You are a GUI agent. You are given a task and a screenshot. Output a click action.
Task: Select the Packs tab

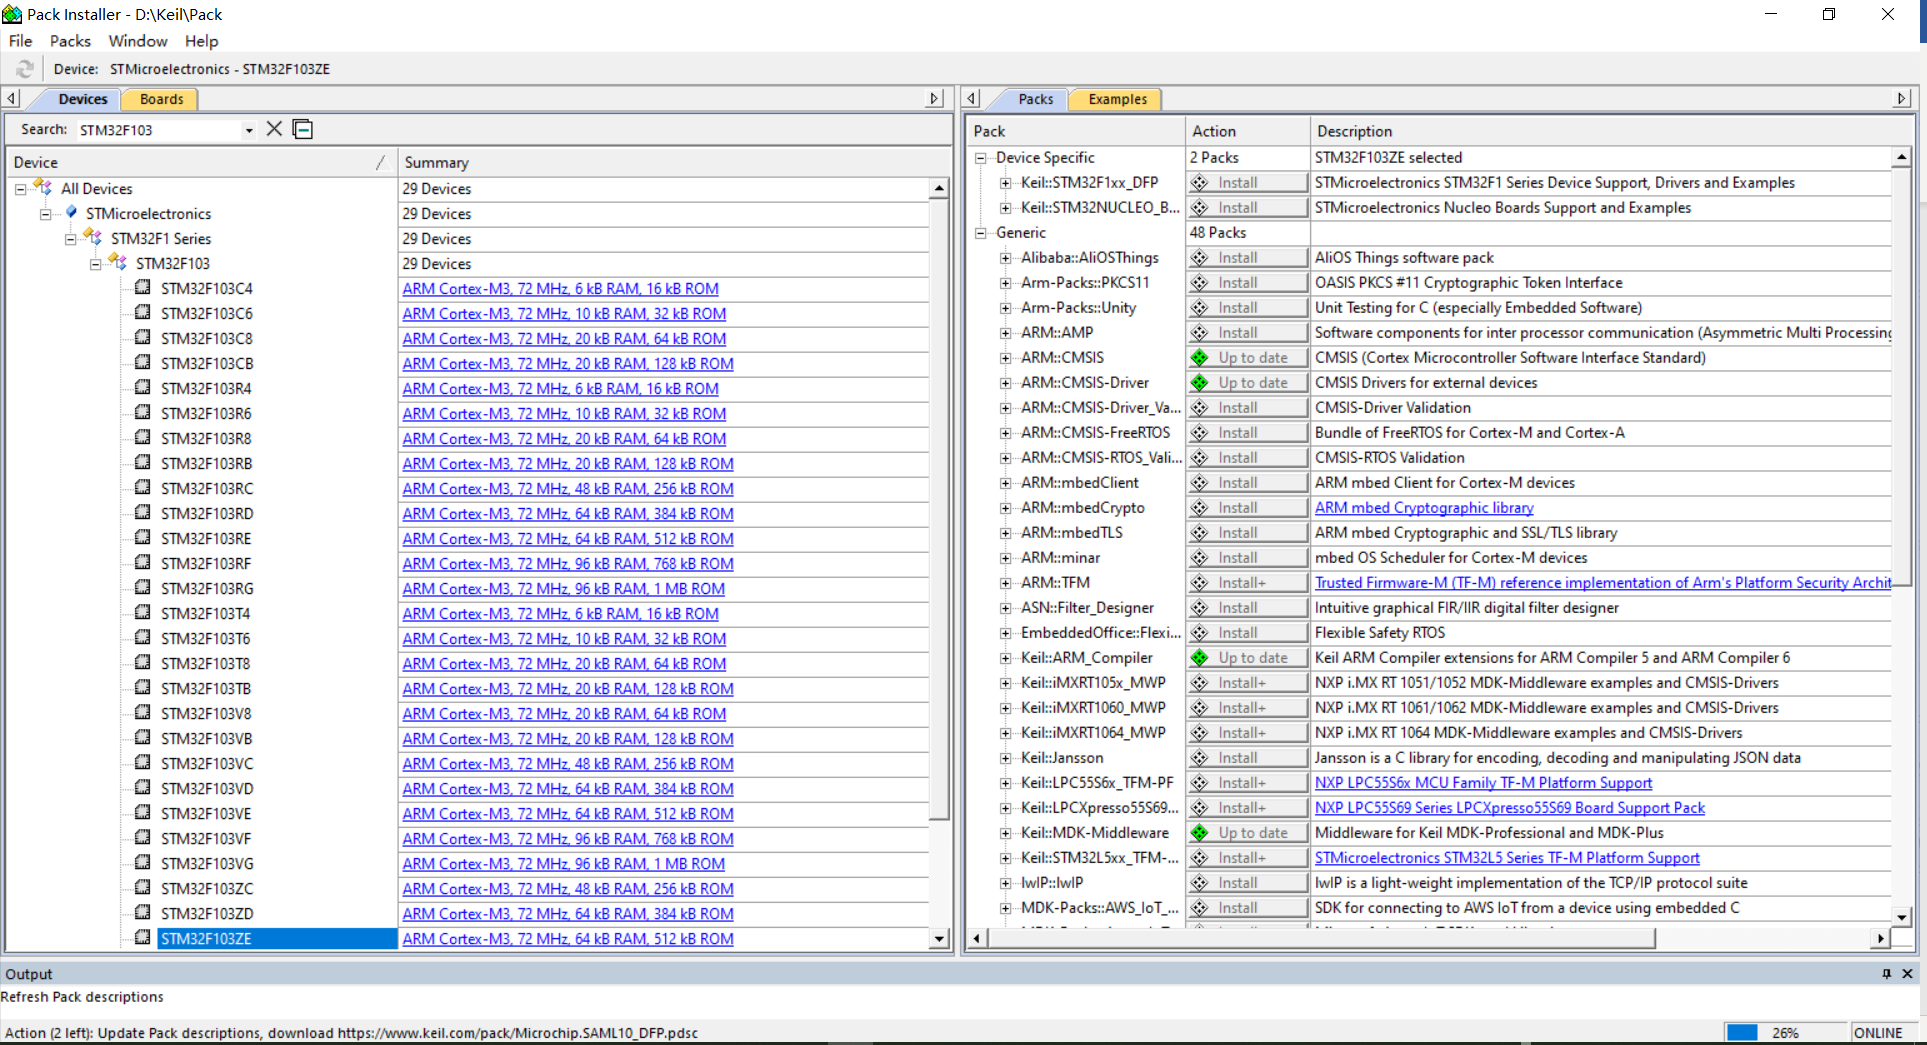point(1035,99)
